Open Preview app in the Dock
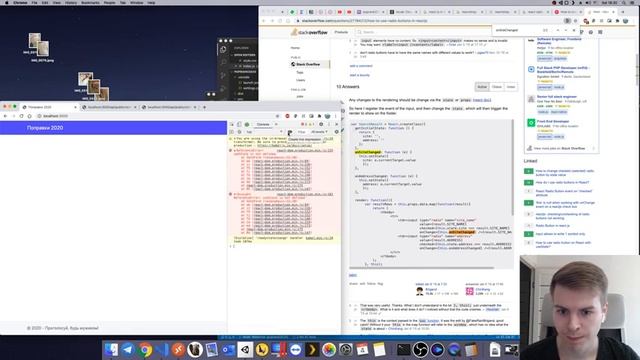 coord(211,350)
